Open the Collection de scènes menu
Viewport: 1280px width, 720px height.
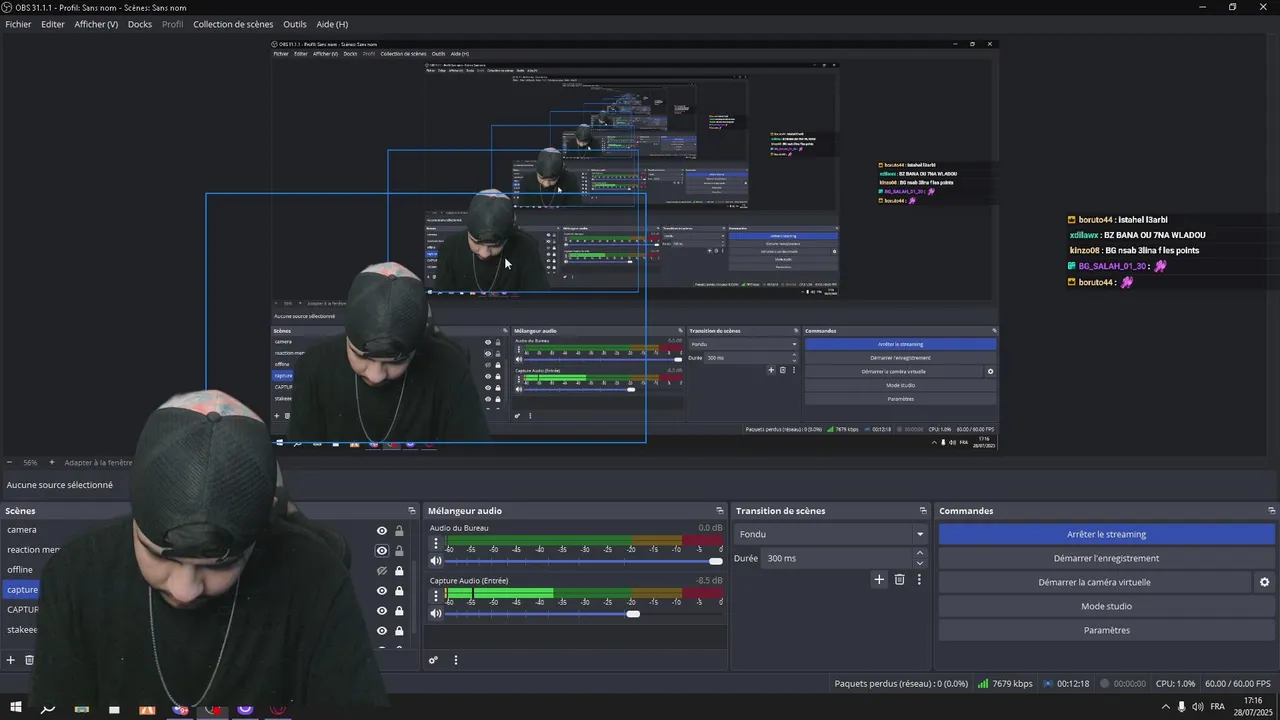pyautogui.click(x=233, y=24)
